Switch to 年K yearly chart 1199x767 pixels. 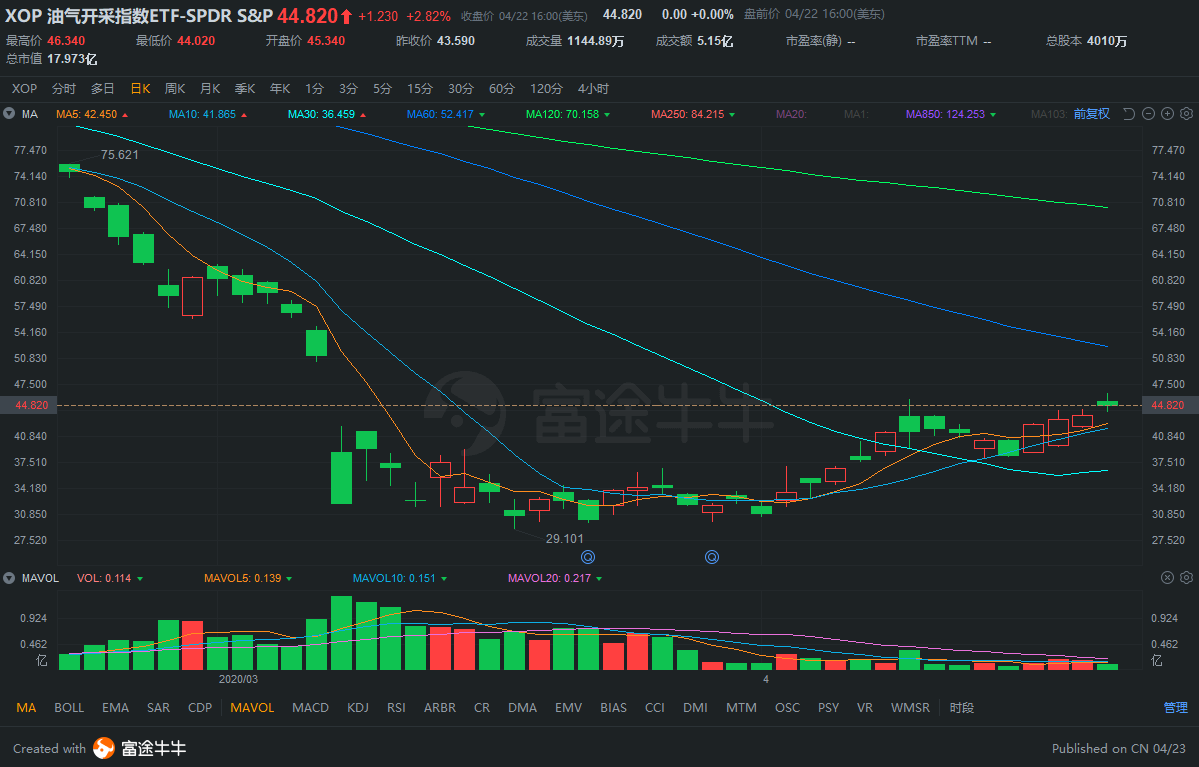(280, 89)
